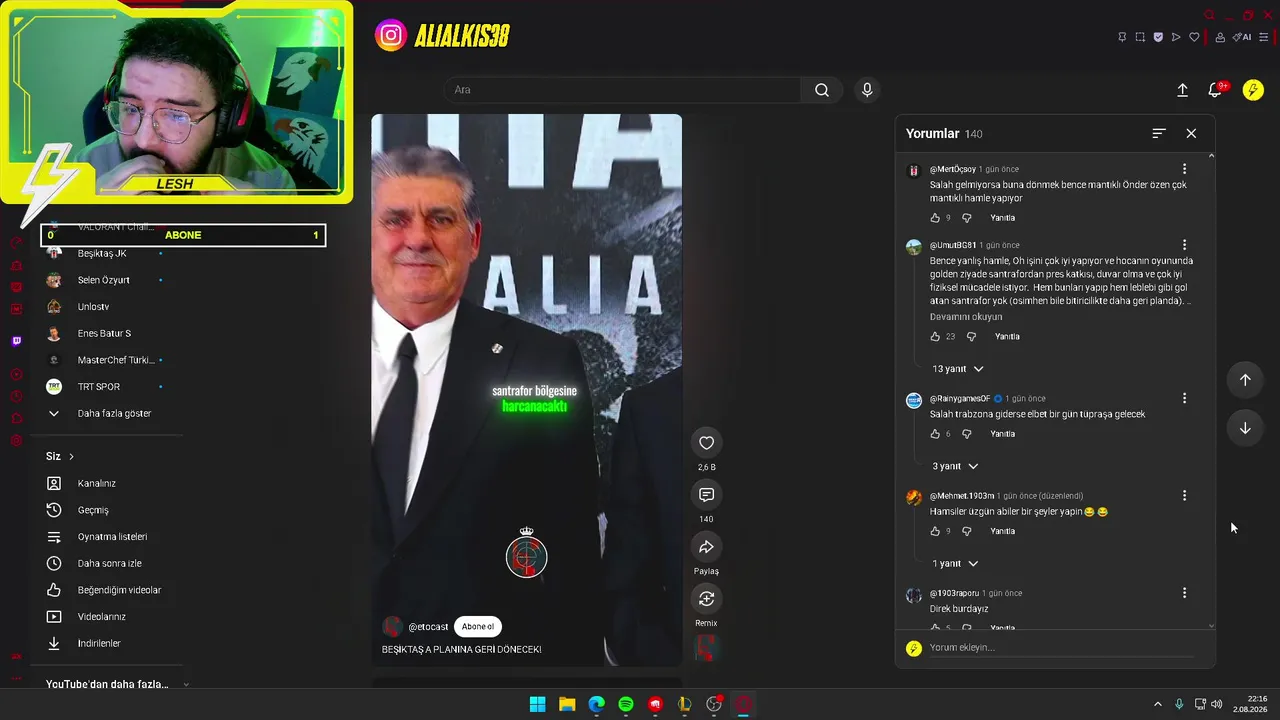Image resolution: width=1280 pixels, height=720 pixels.
Task: Click the Ara search input field
Action: pos(622,90)
